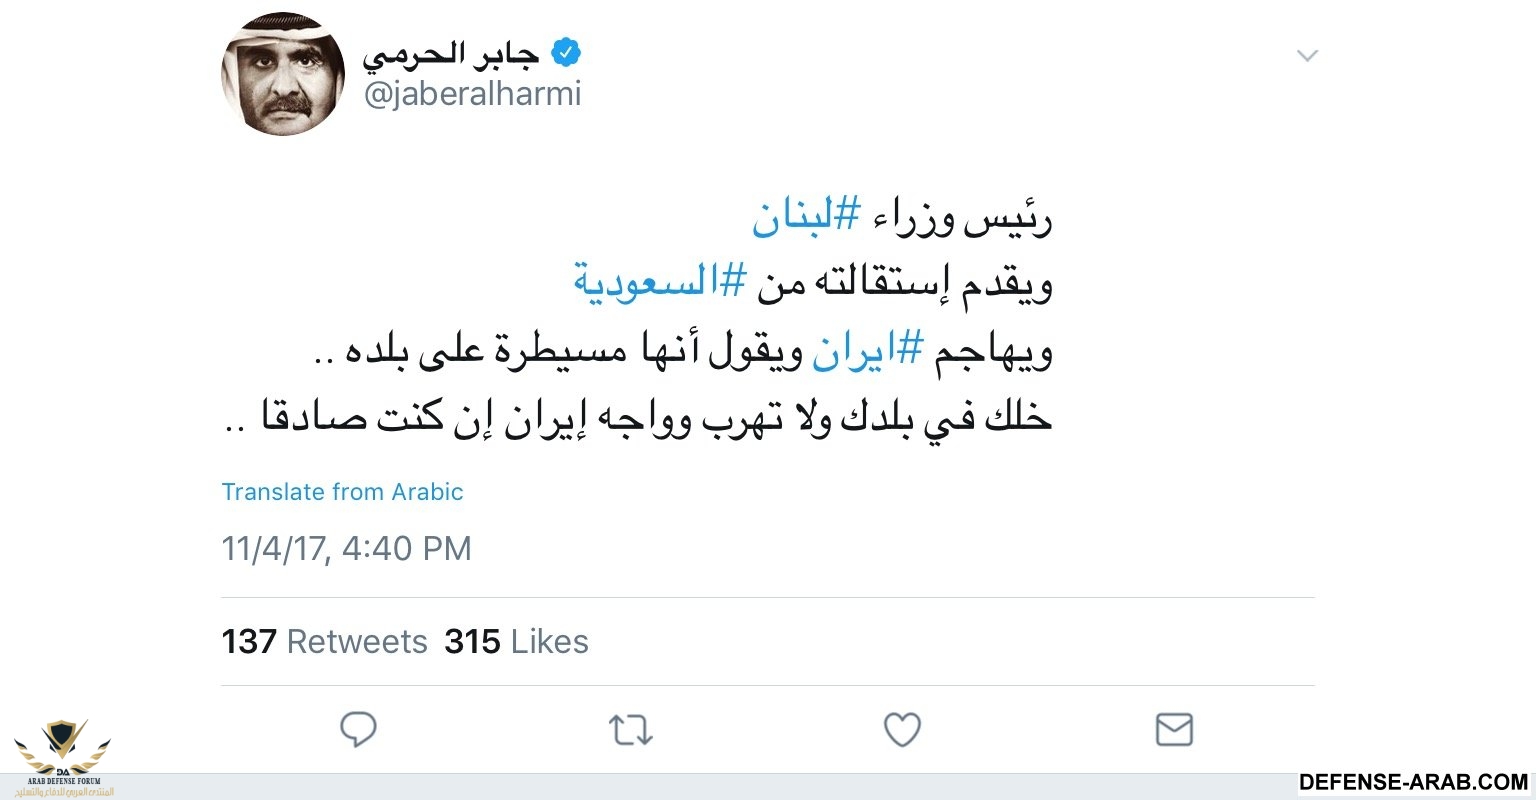View the 315 Likes list

point(516,641)
